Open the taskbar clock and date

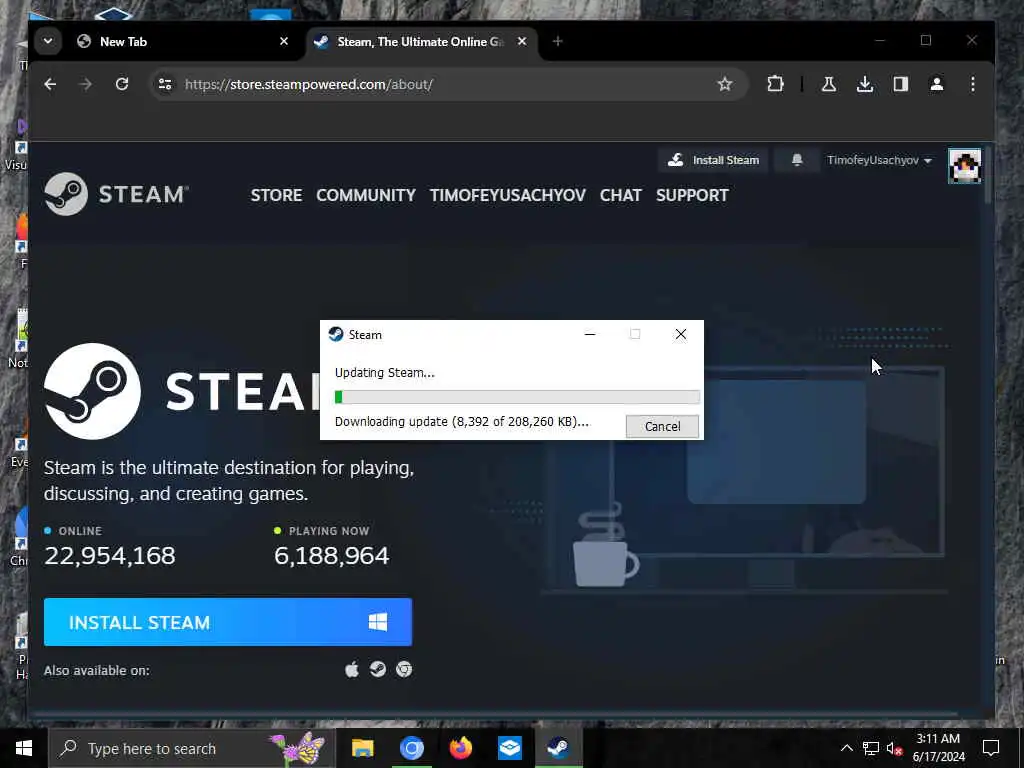[x=938, y=748]
